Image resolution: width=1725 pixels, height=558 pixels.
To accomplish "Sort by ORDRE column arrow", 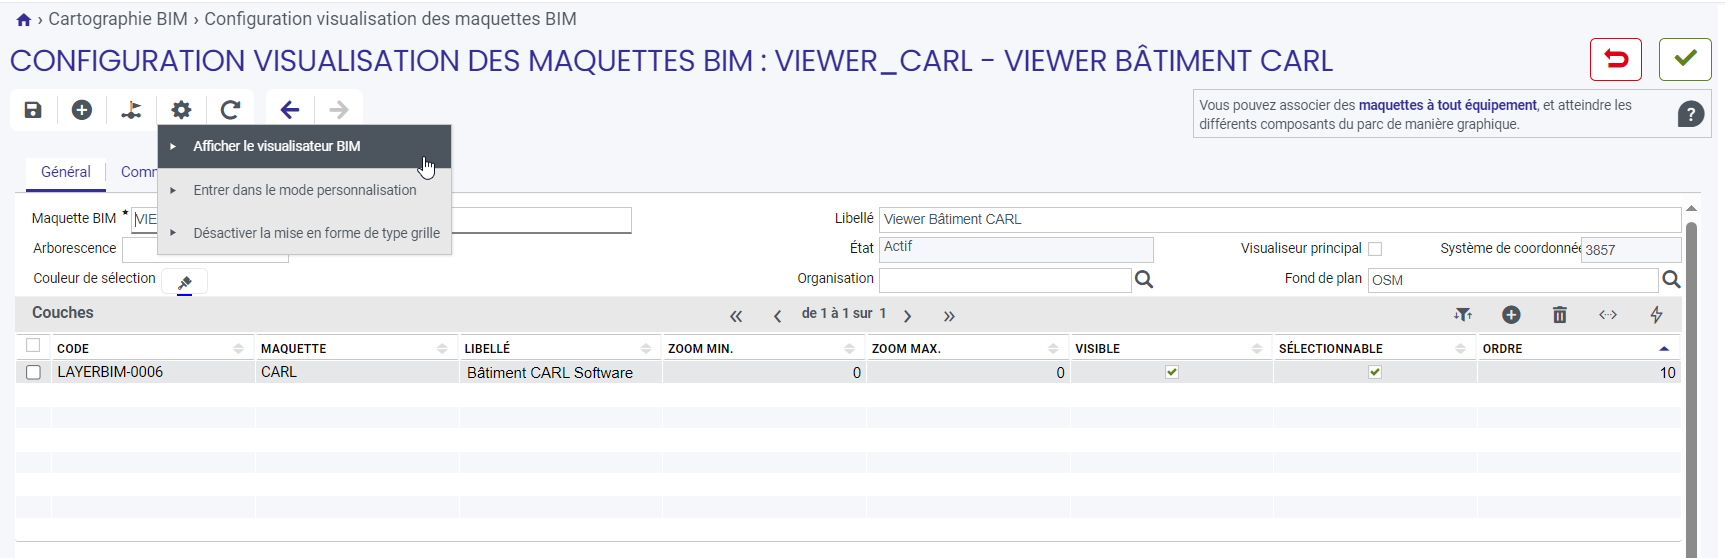I will (1664, 348).
